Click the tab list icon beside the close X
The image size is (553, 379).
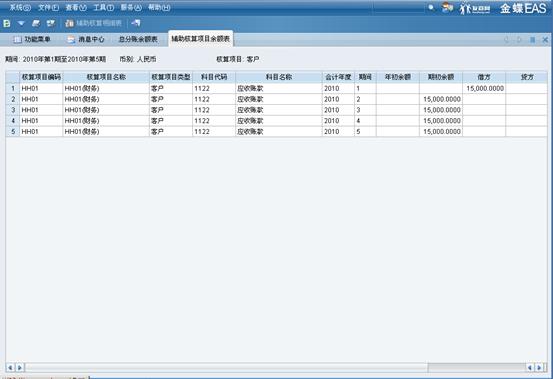coord(533,40)
